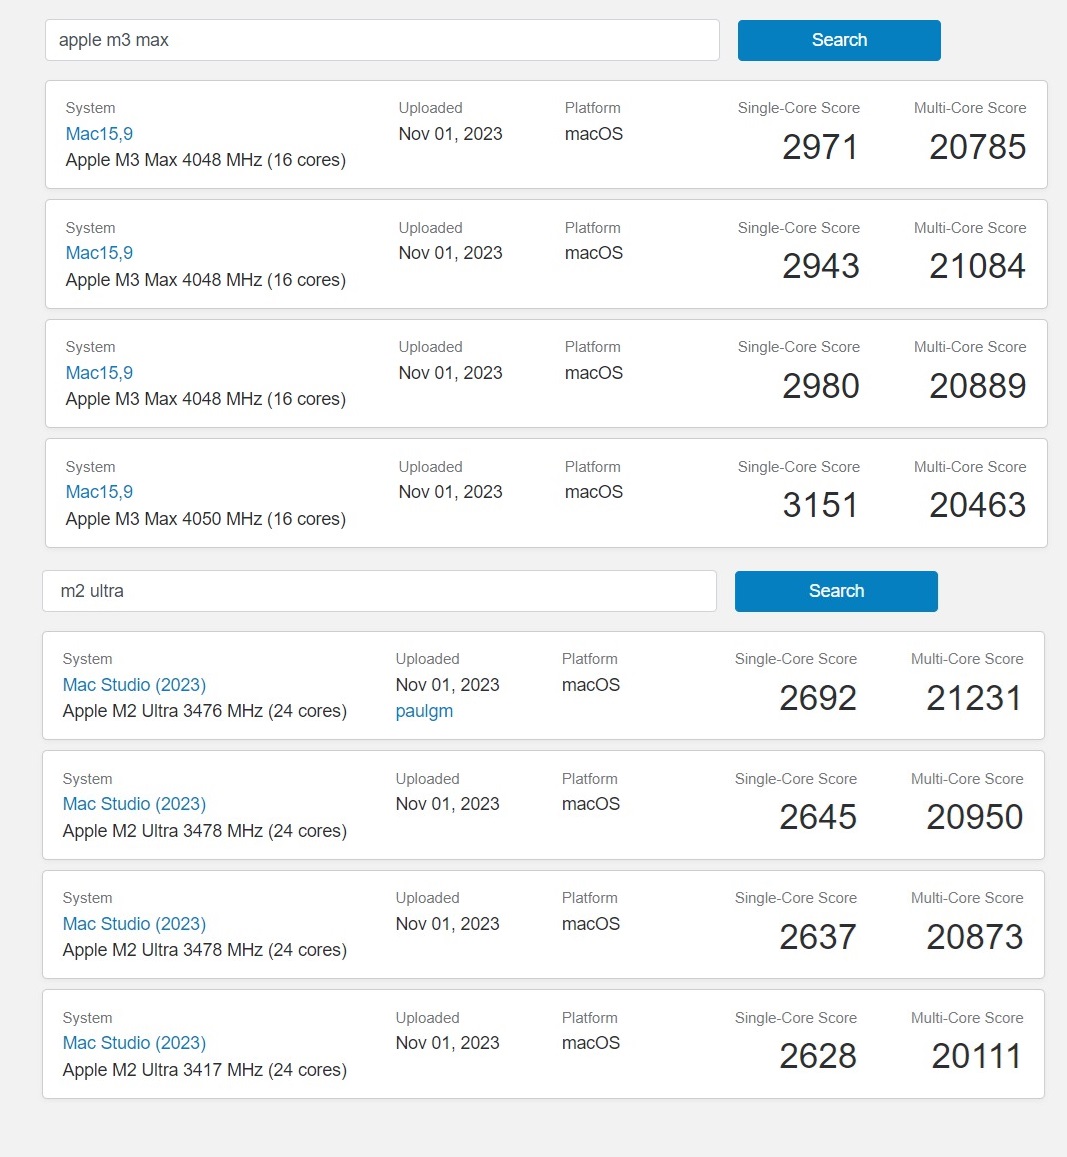The image size is (1067, 1157).
Task: Click the 3151 single-core score
Action: coord(821,505)
